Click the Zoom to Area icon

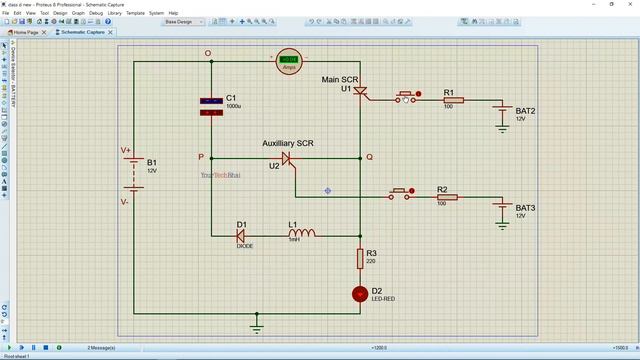click(272, 22)
